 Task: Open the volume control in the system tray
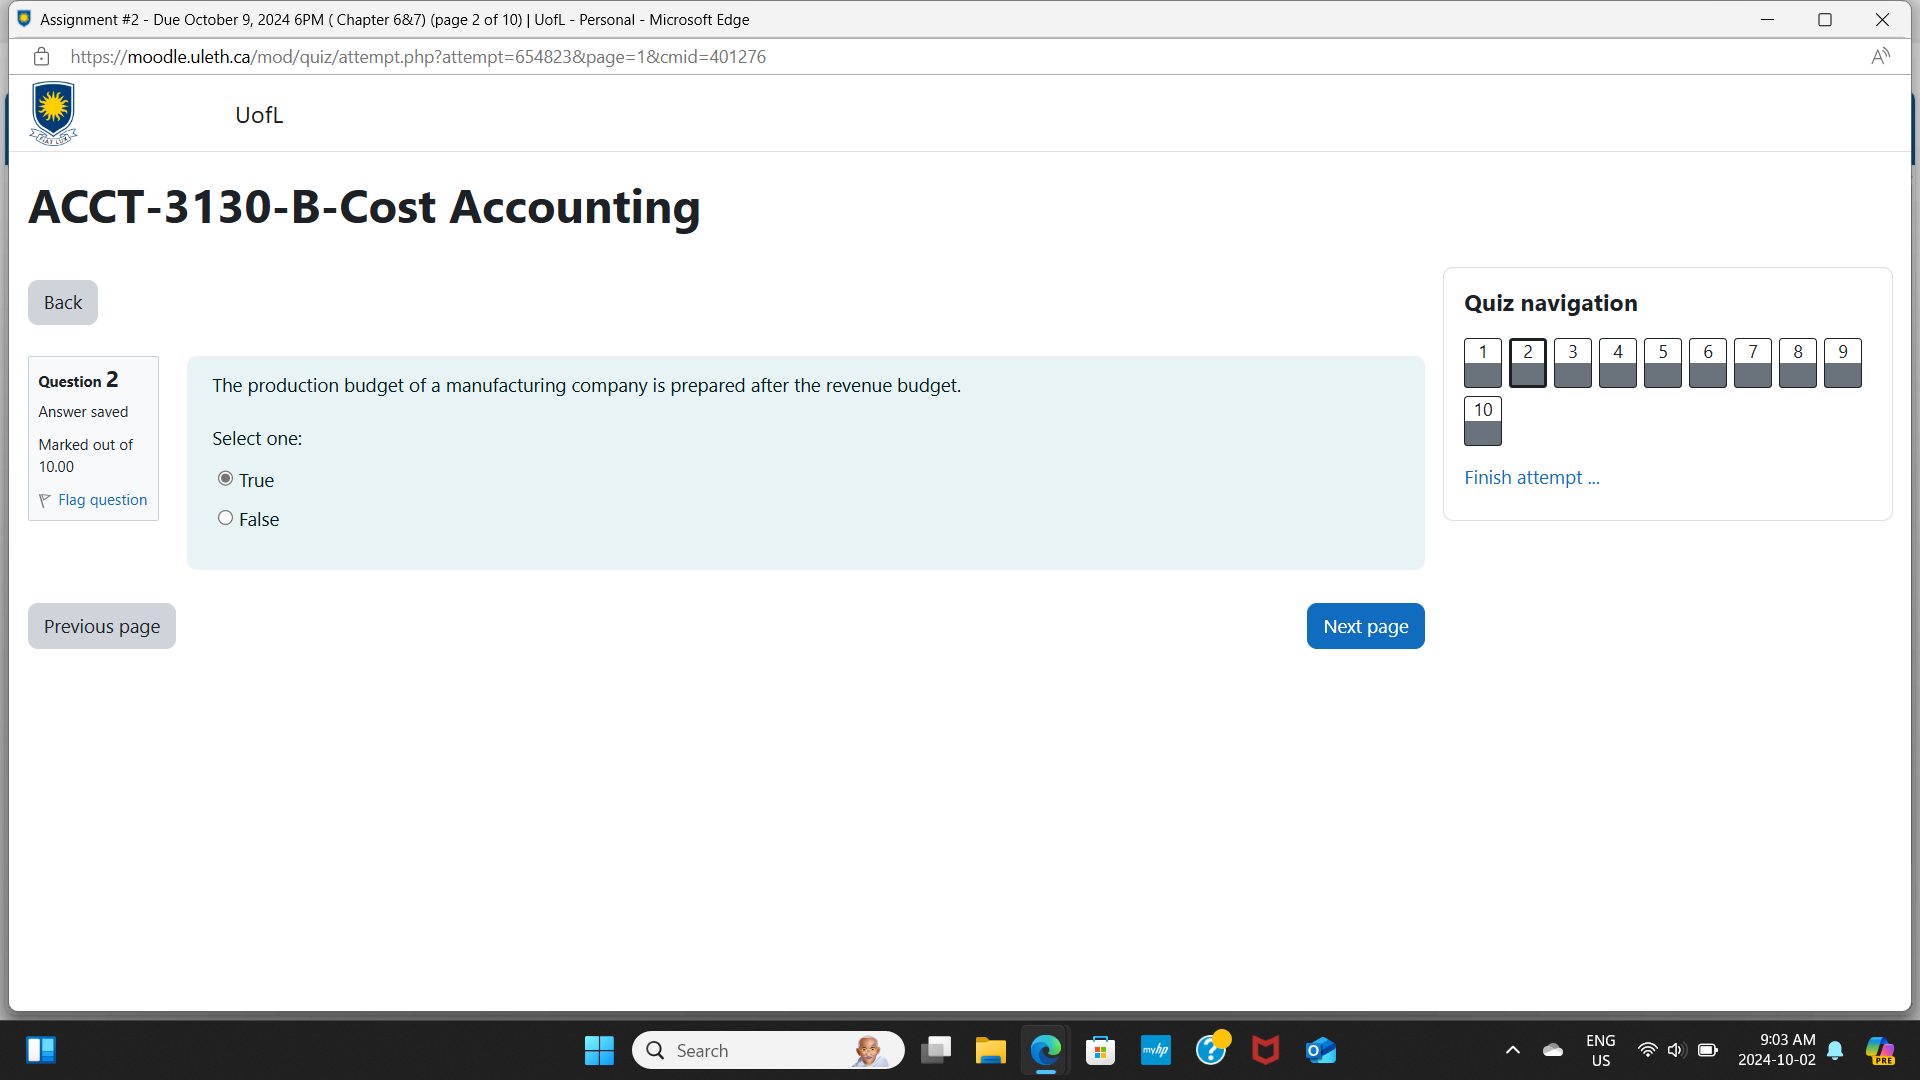pos(1676,1050)
